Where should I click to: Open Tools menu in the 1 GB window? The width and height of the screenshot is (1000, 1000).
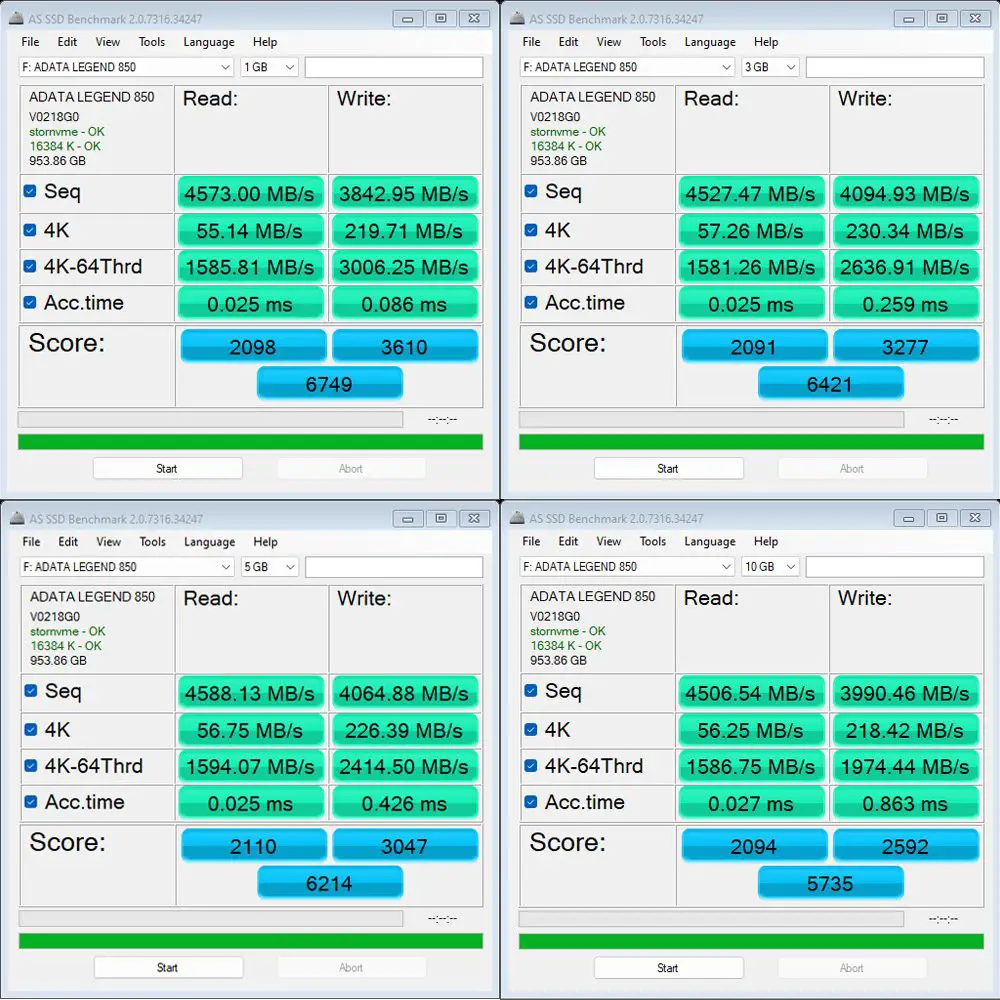[152, 41]
